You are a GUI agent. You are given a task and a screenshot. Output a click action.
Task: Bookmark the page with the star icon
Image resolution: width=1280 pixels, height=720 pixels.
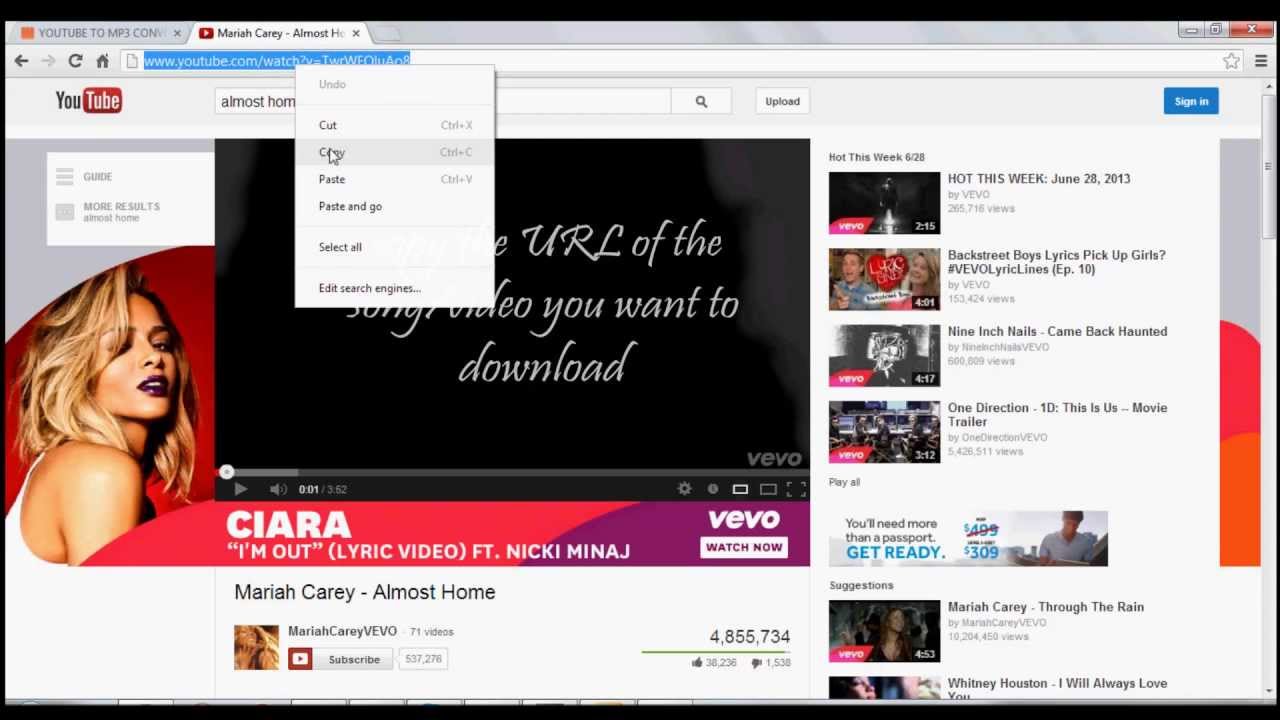pyautogui.click(x=1232, y=61)
